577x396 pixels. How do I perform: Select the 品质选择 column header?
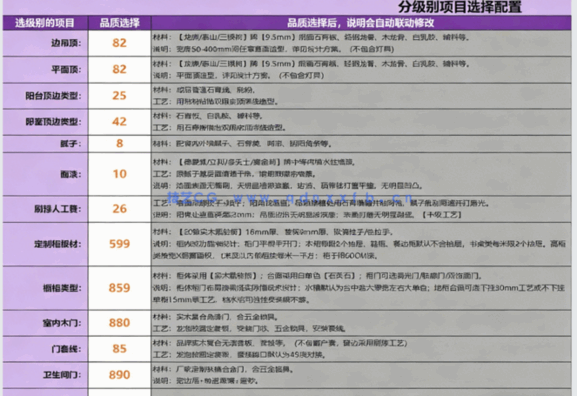120,23
